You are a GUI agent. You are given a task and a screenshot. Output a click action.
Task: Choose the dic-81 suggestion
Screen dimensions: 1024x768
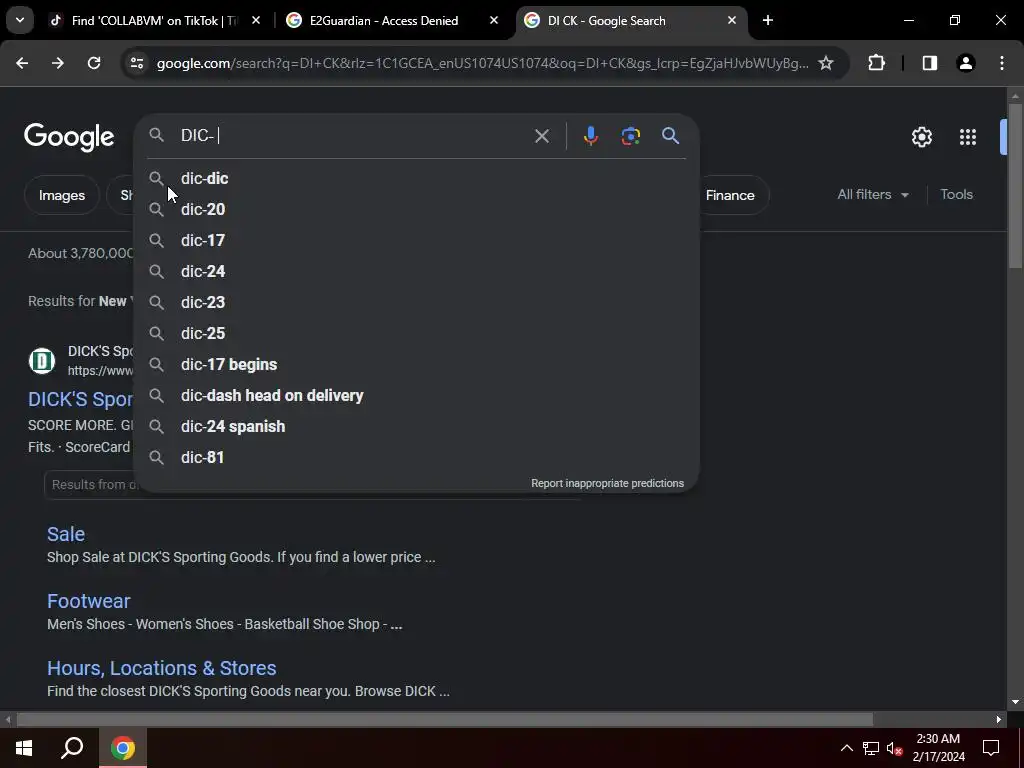coord(416,457)
